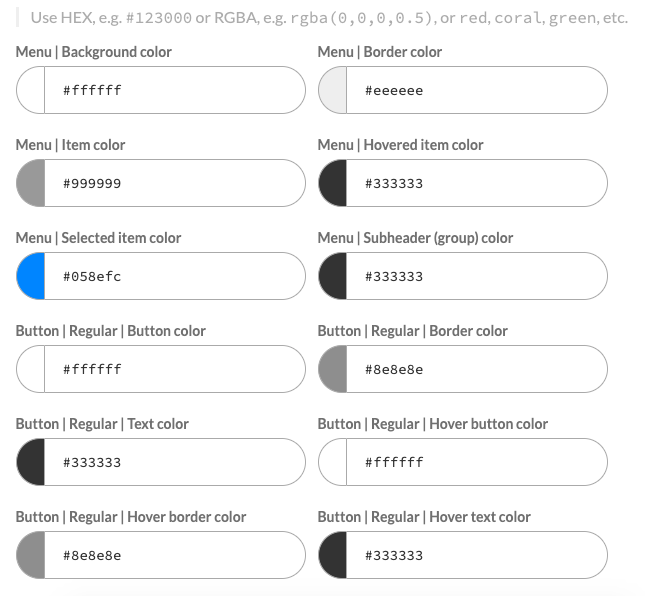
Task: Click the blue Selected item color swatch
Action: [x=32, y=276]
